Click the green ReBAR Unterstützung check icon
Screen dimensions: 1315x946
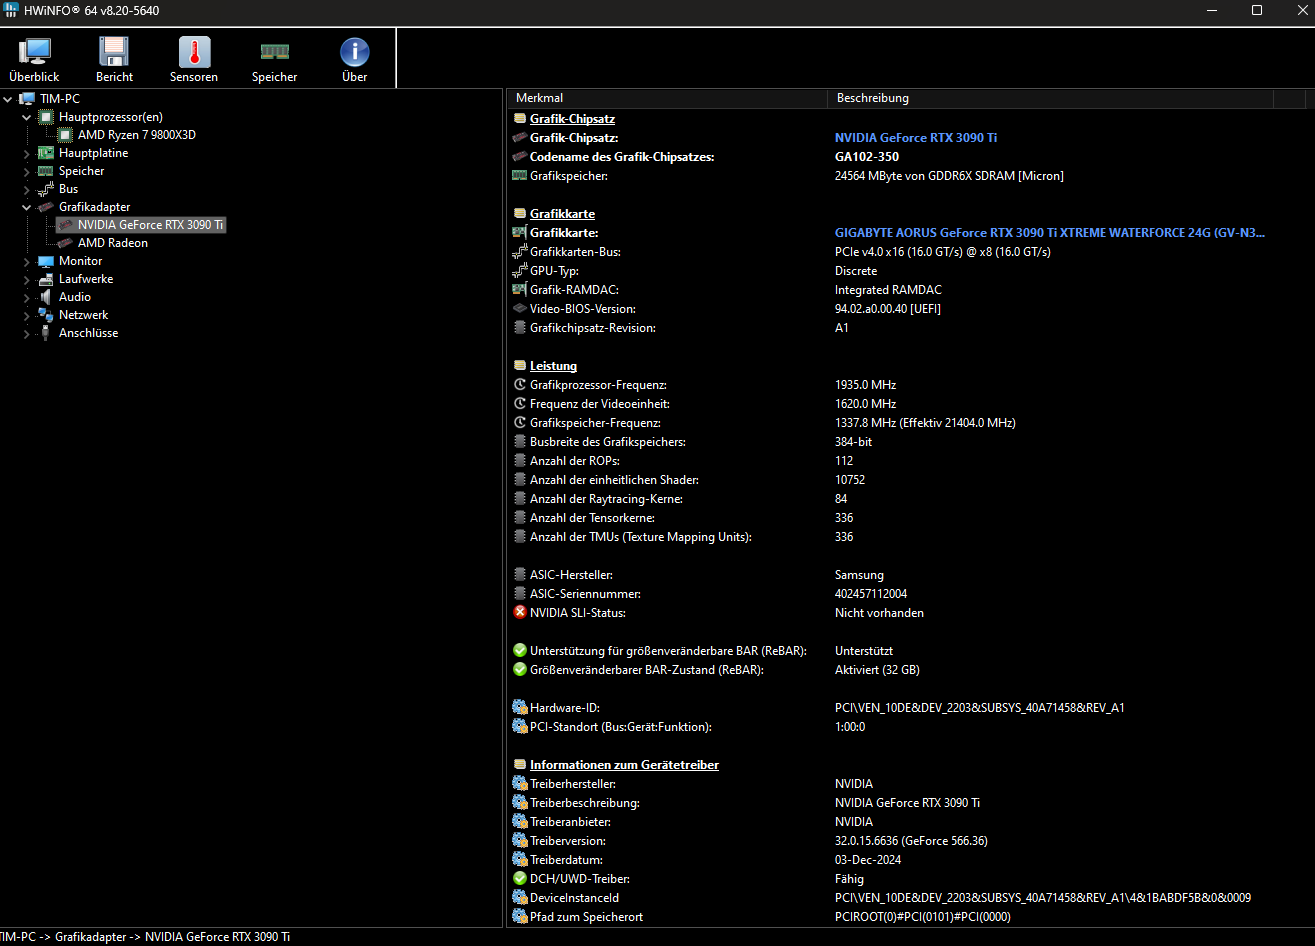tap(519, 651)
